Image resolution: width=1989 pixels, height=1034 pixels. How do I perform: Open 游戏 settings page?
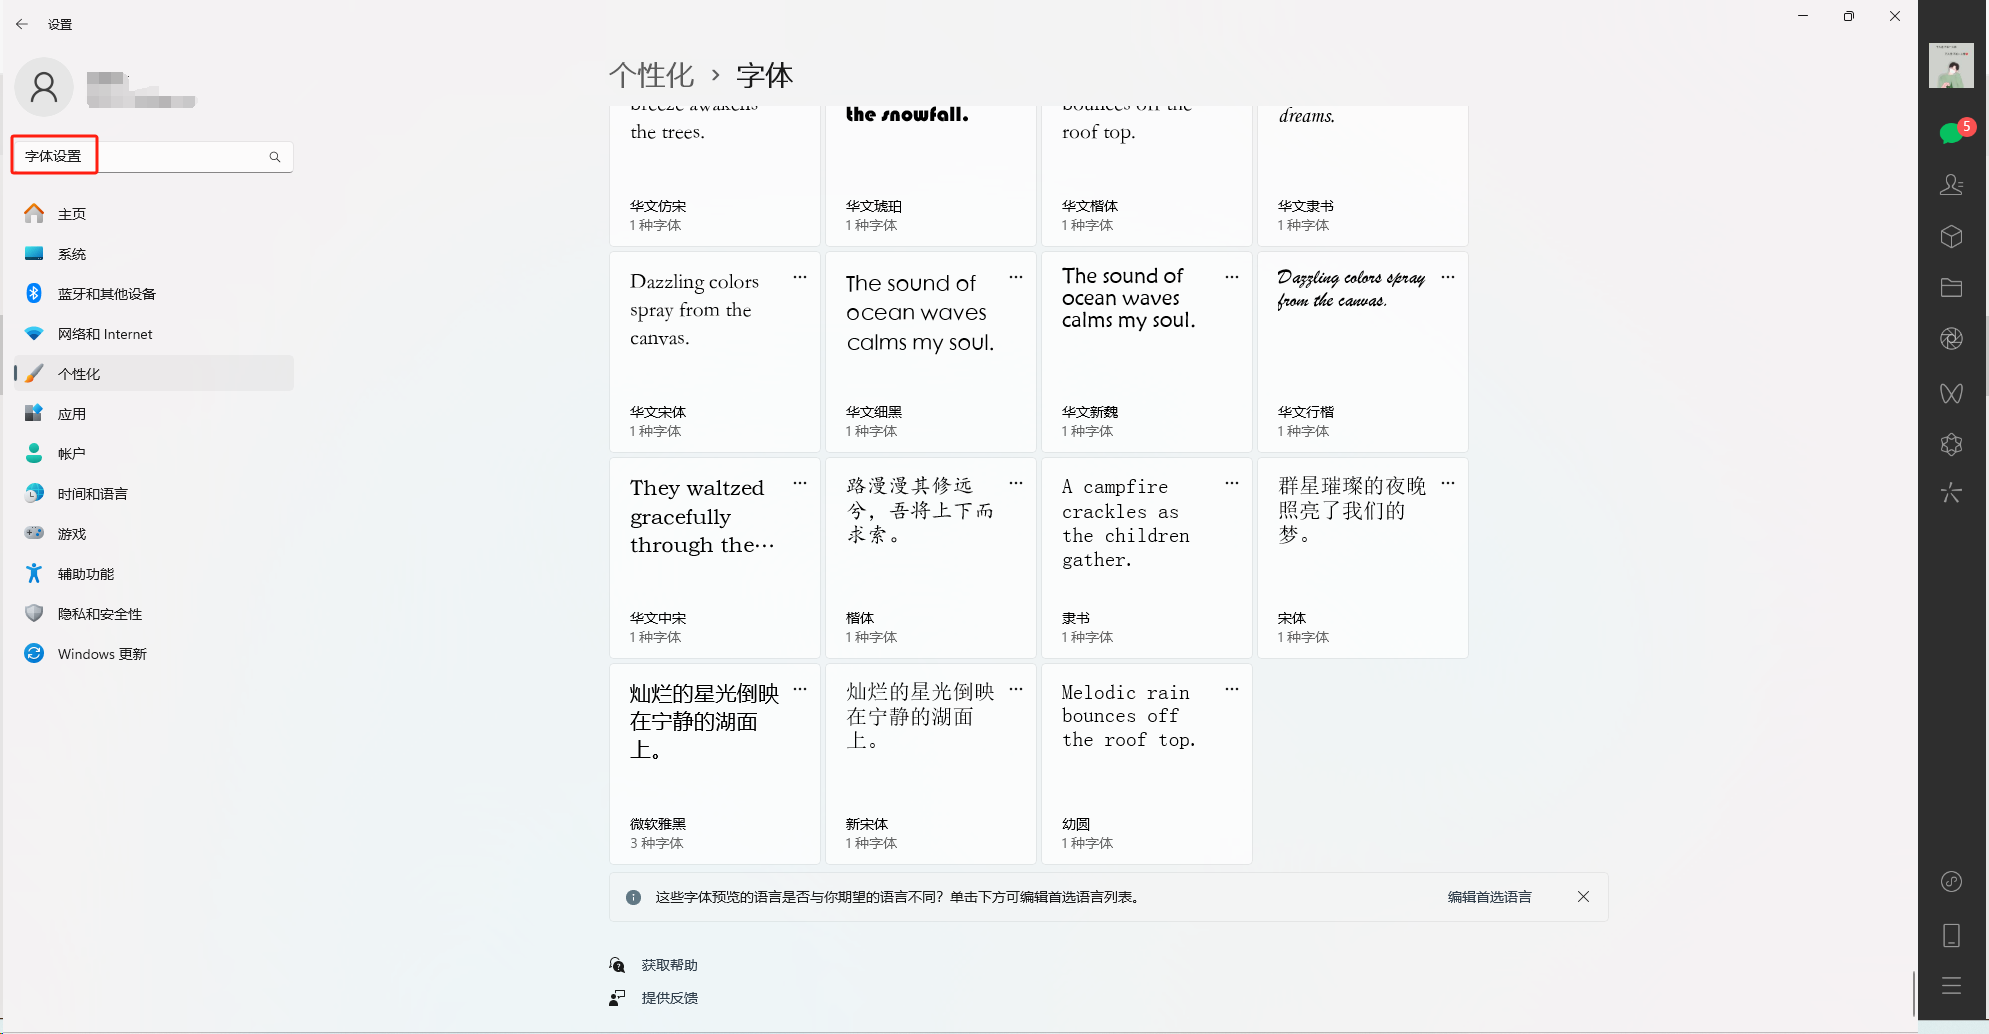[x=153, y=534]
